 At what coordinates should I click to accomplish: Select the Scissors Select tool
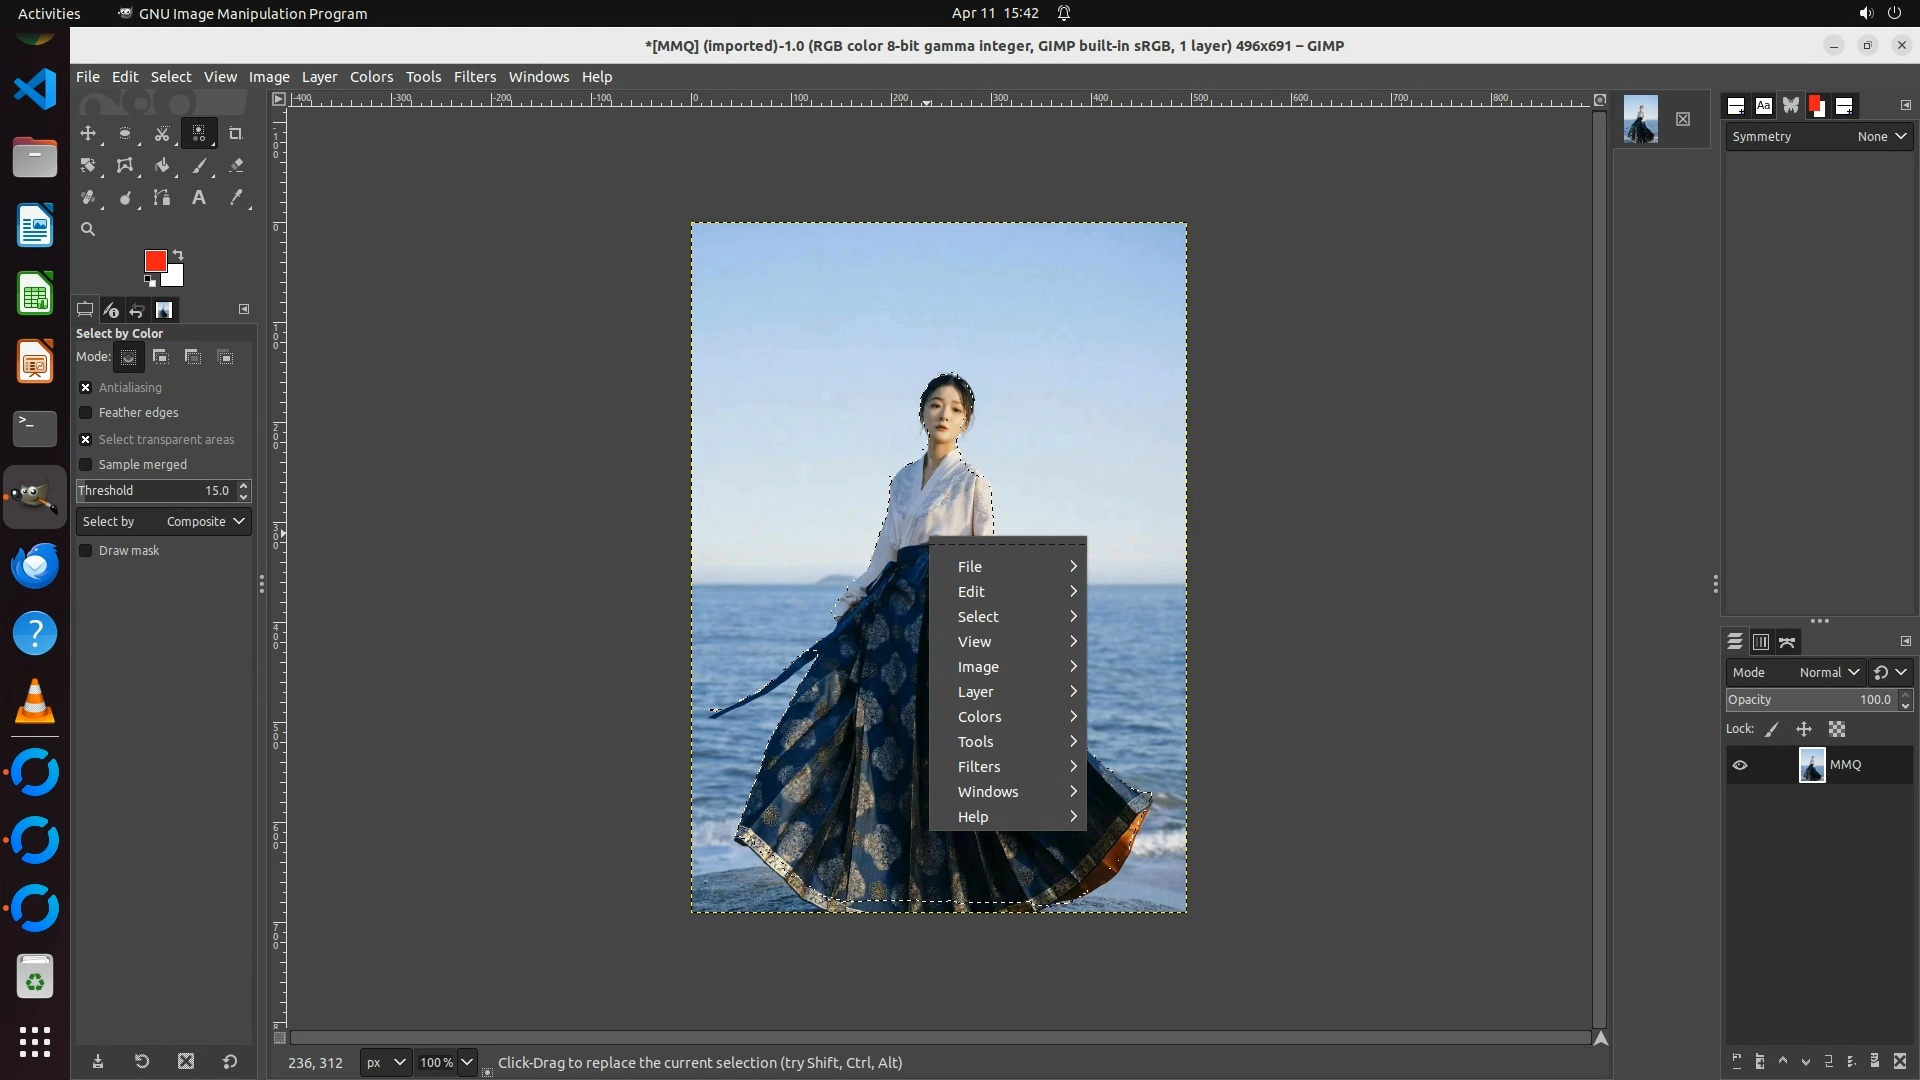(162, 133)
